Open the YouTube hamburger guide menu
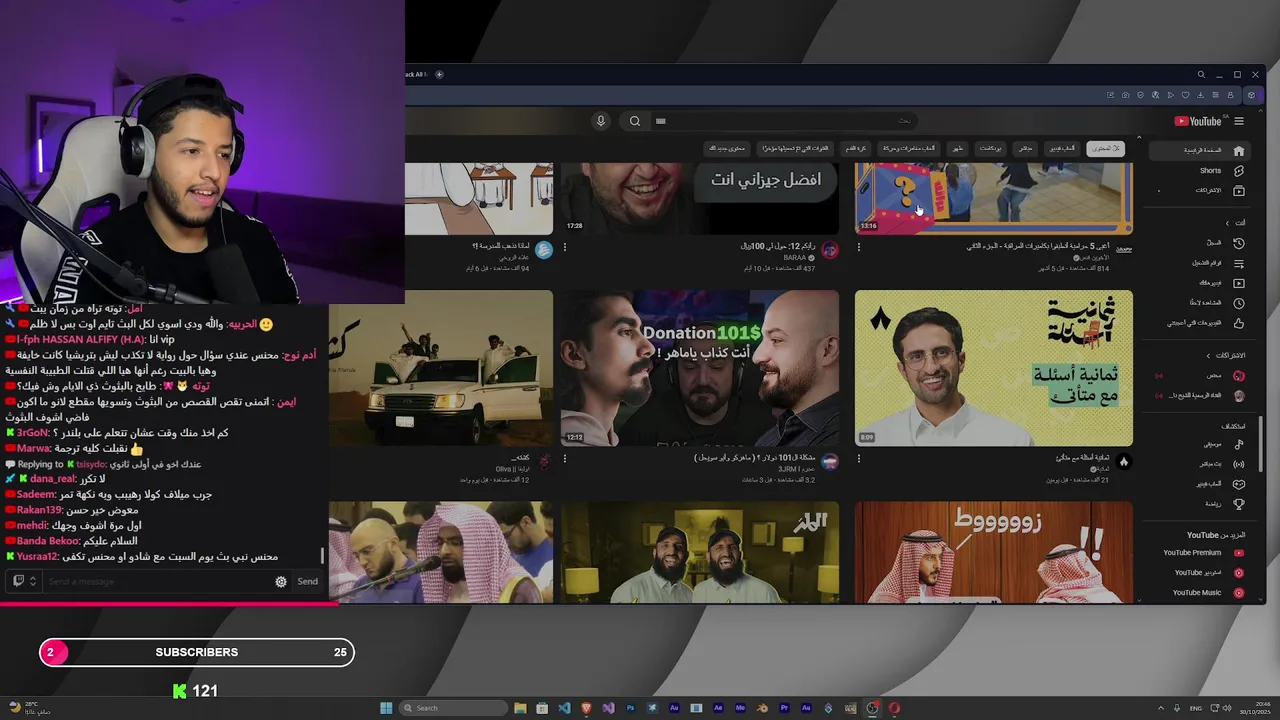The width and height of the screenshot is (1280, 720). [1239, 121]
